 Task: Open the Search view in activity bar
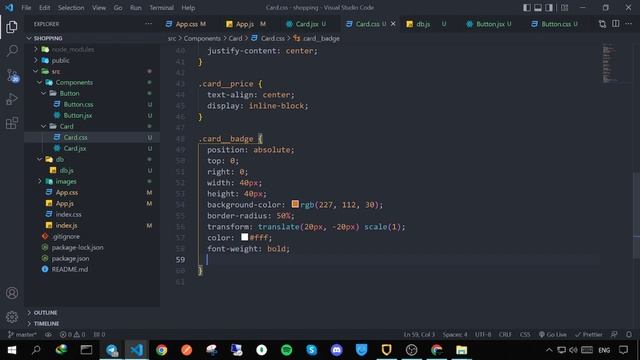(12, 51)
